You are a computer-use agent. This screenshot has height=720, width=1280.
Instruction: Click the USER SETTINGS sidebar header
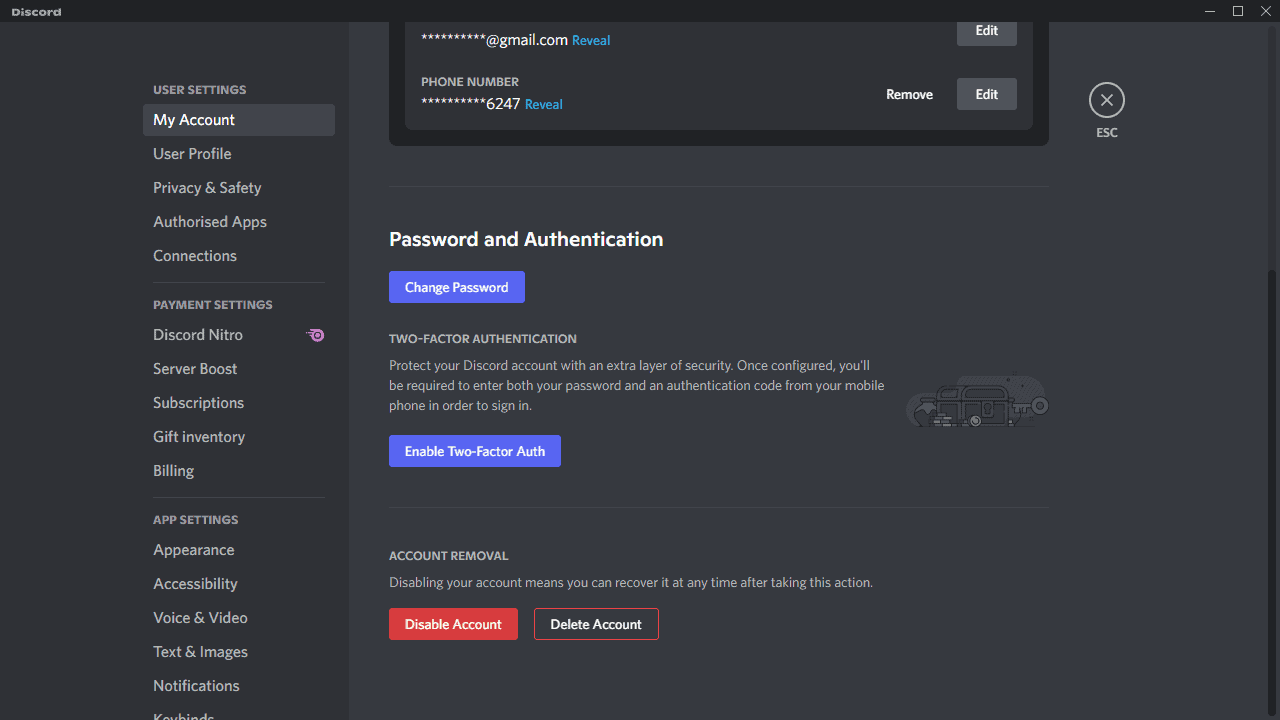pos(199,90)
